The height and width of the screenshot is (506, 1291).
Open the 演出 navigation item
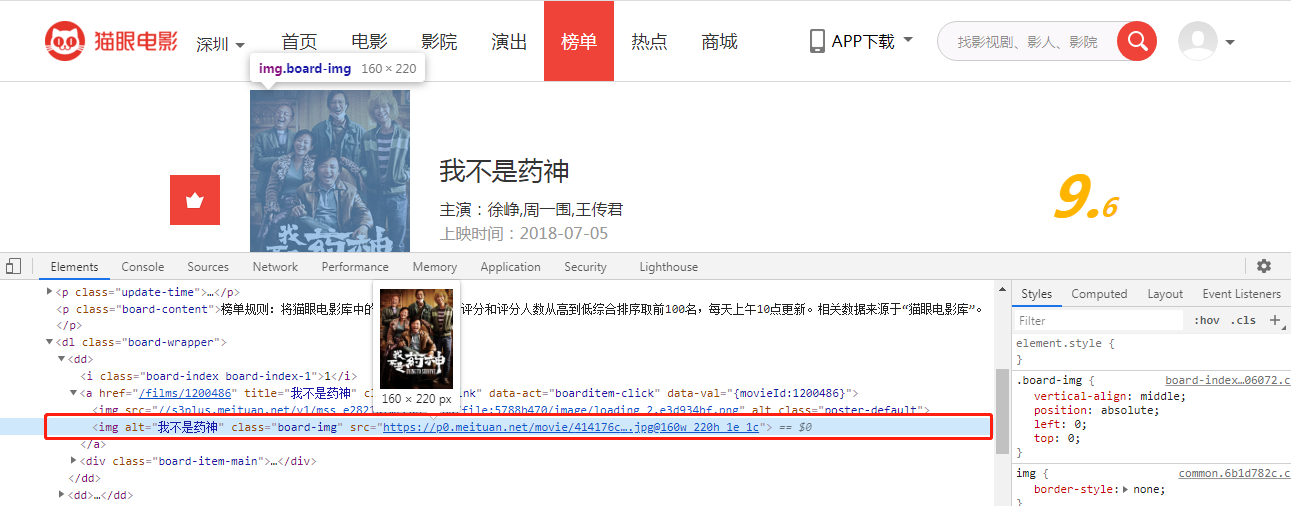pyautogui.click(x=509, y=41)
